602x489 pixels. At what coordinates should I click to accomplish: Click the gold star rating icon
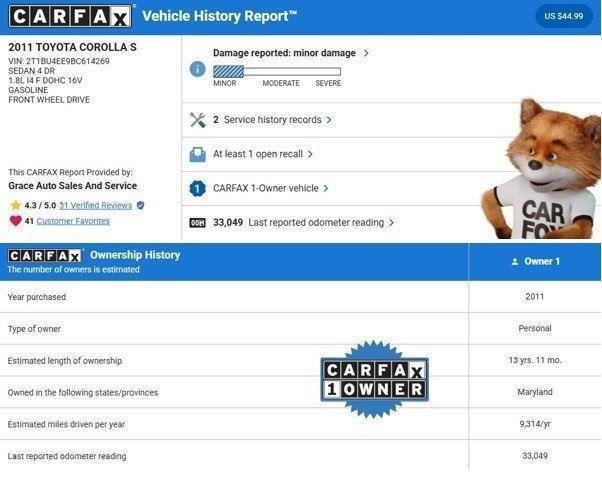pyautogui.click(x=16, y=205)
